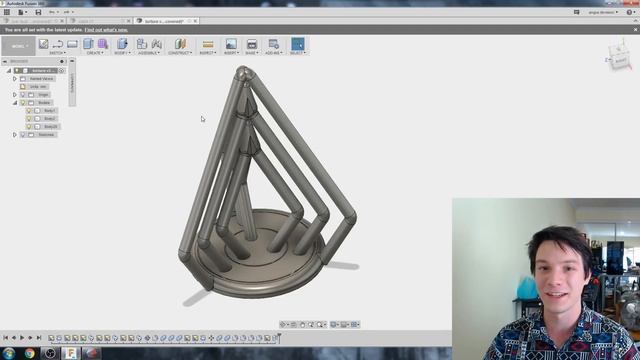
Task: Expand the Named Views folder
Action: [15, 78]
